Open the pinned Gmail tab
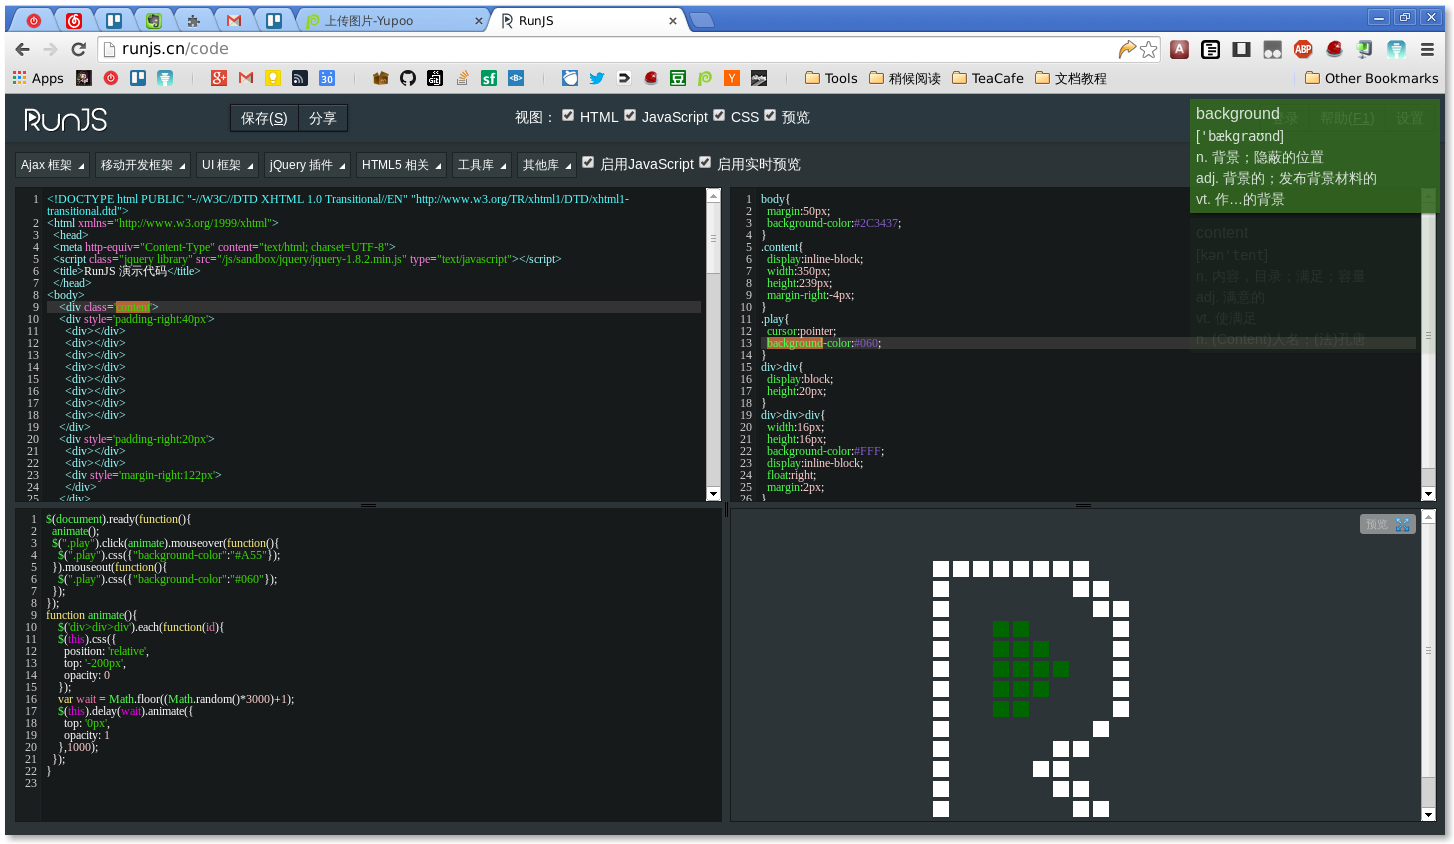Viewport: 1454px width, 844px height. tap(233, 20)
